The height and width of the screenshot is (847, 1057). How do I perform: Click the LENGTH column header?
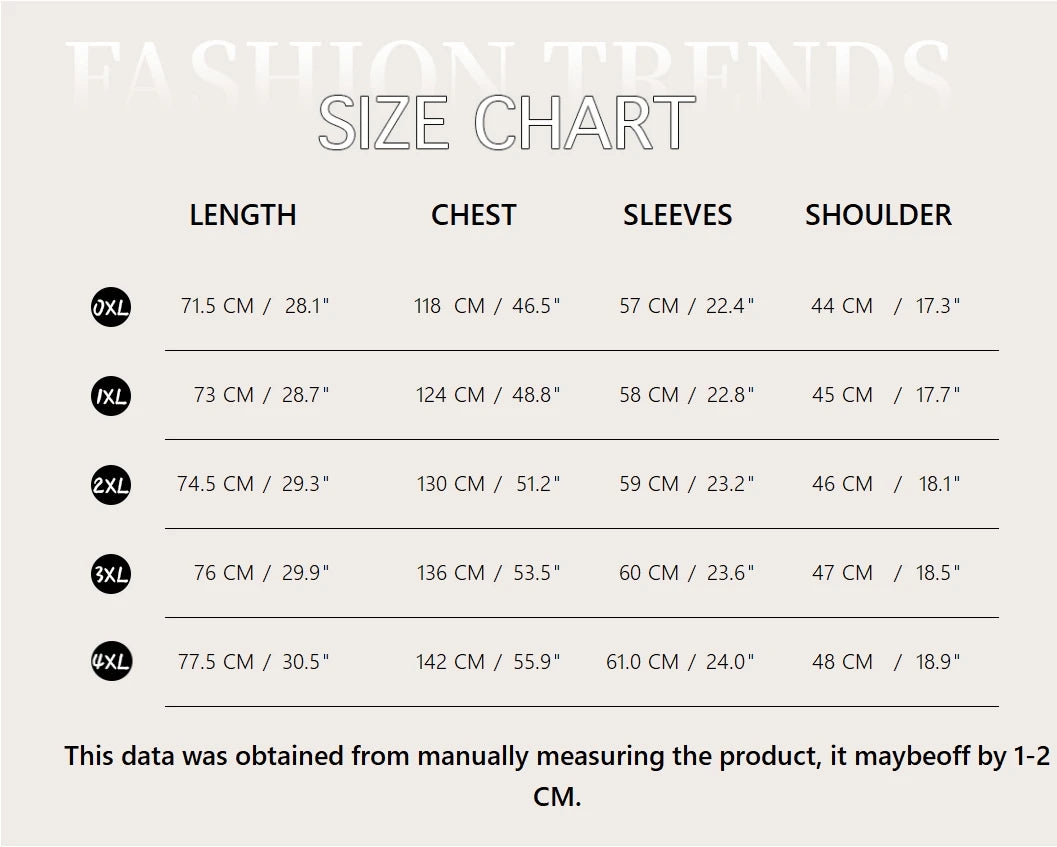[x=243, y=215]
